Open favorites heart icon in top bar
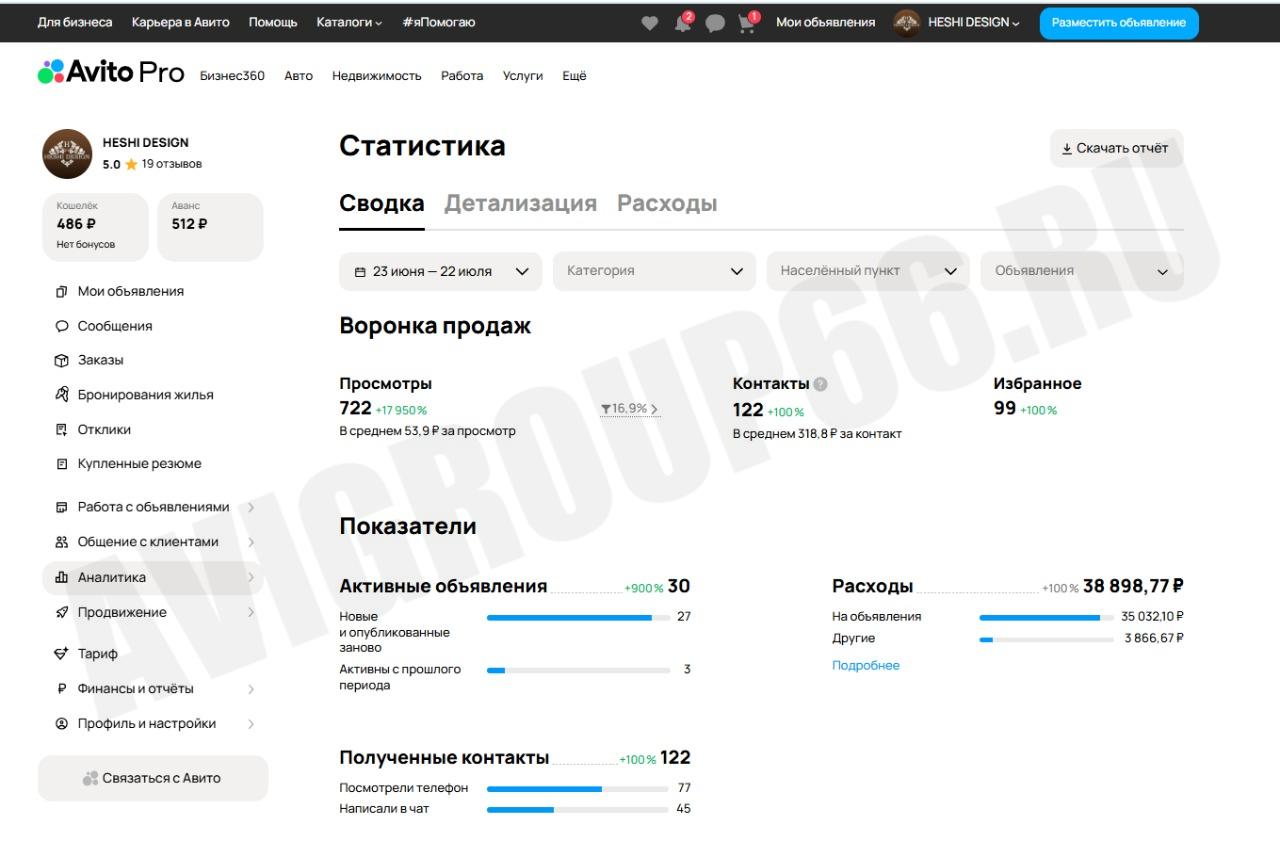The image size is (1280, 857). tap(650, 23)
